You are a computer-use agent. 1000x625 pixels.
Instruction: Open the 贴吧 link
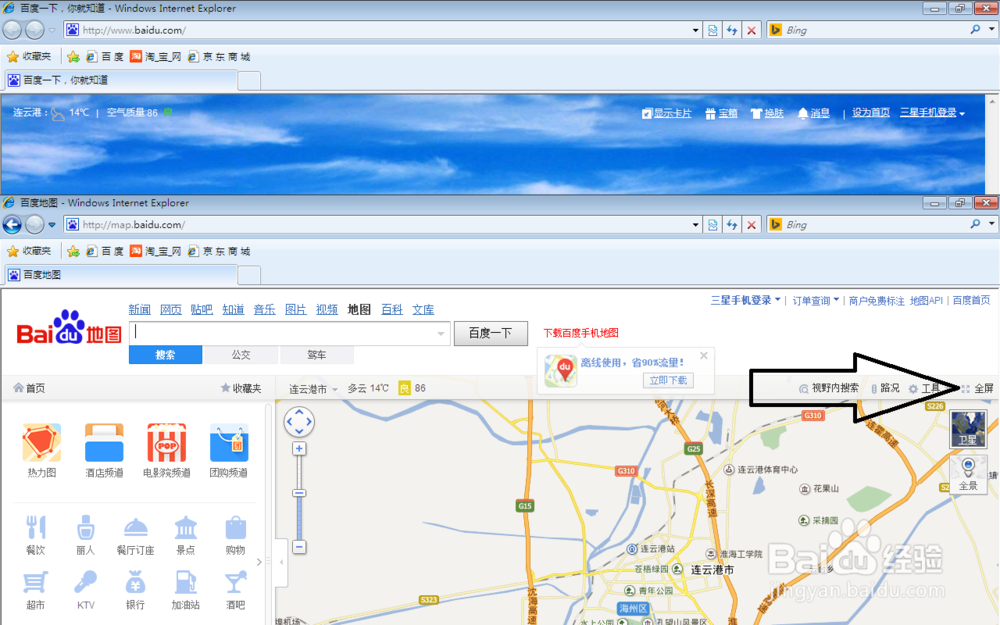pos(202,309)
